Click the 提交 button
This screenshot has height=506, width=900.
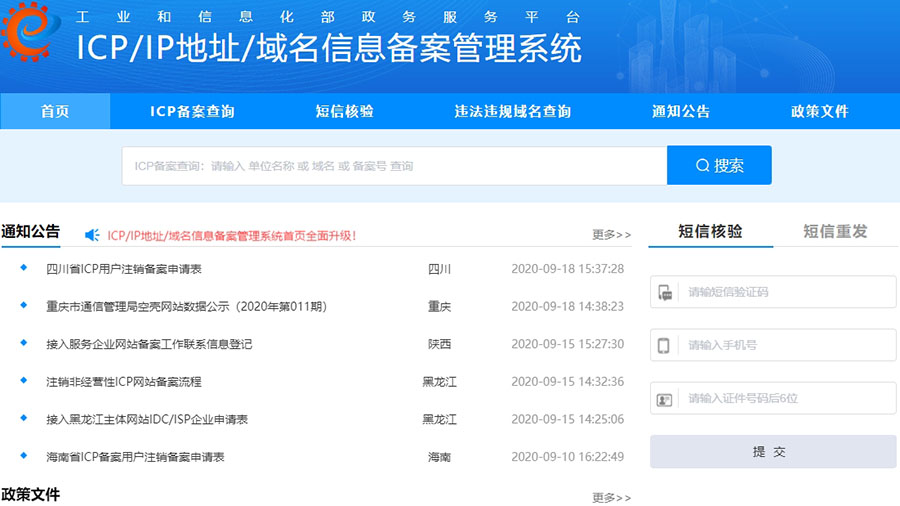tap(773, 451)
